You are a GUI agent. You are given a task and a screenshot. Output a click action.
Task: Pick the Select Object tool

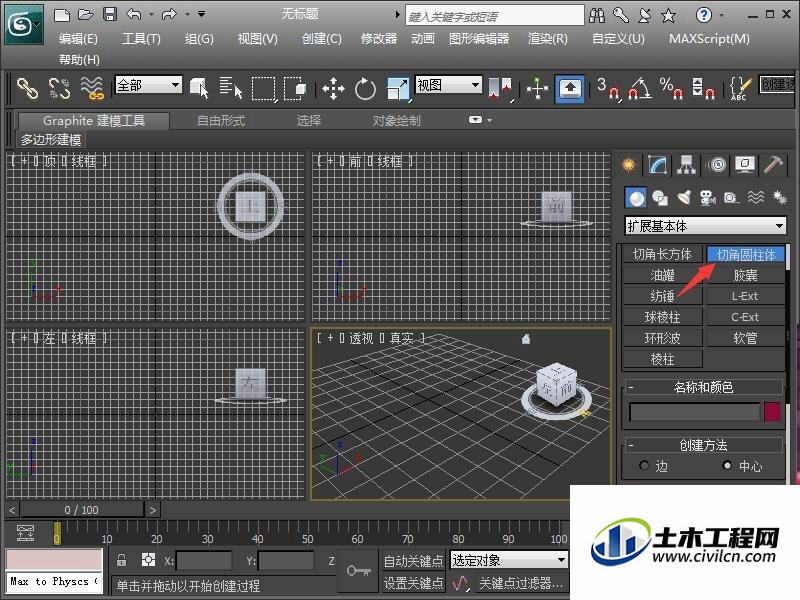199,88
